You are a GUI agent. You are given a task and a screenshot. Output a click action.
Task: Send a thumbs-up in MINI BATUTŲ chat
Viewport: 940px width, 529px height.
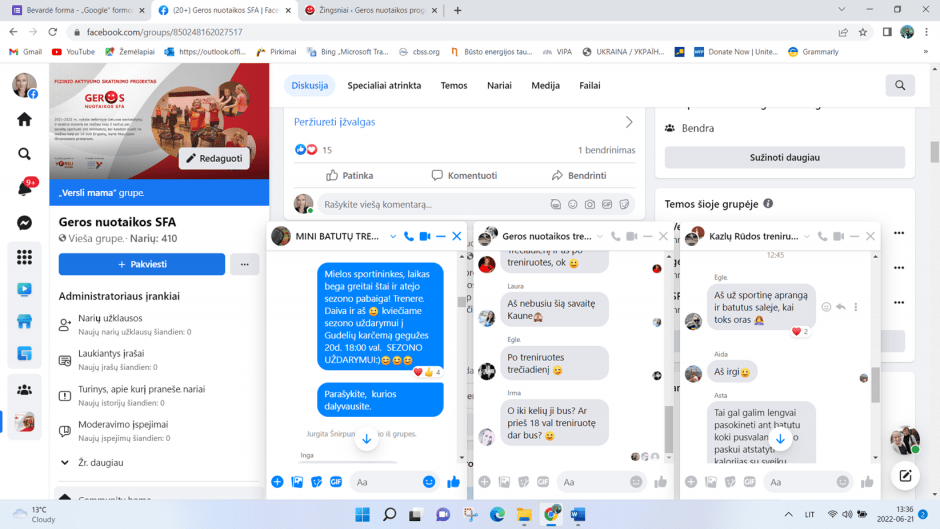(453, 482)
